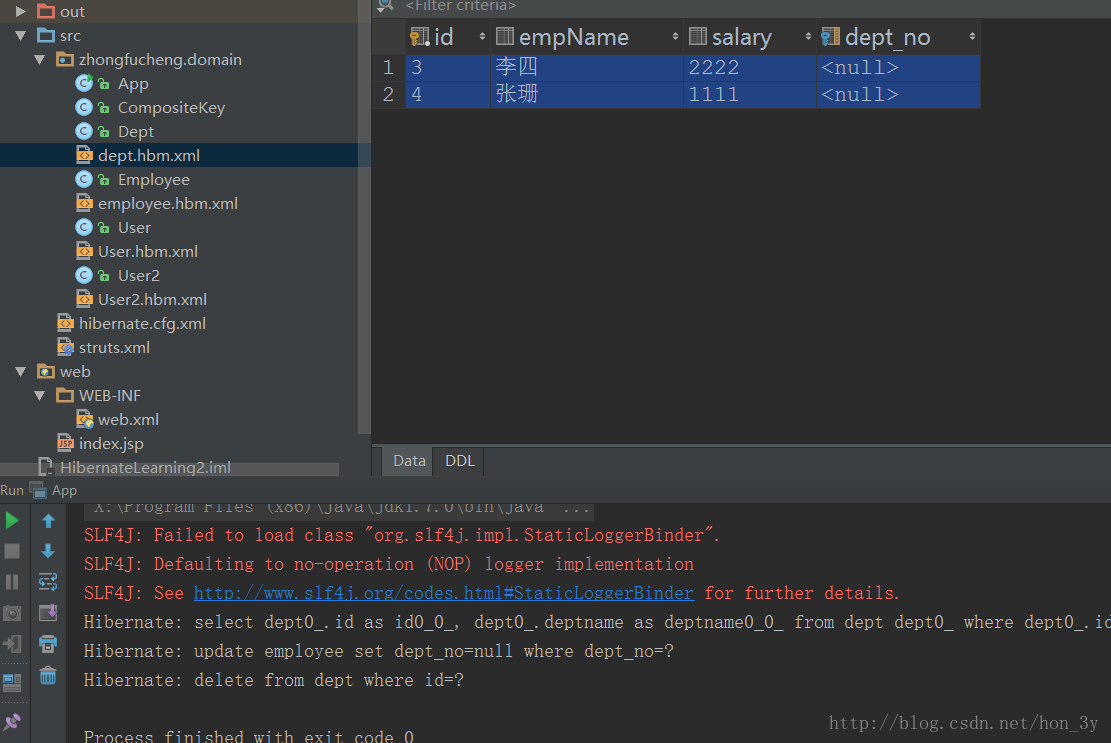This screenshot has height=743, width=1111.
Task: Click the salary cell 2222
Action: 750,67
